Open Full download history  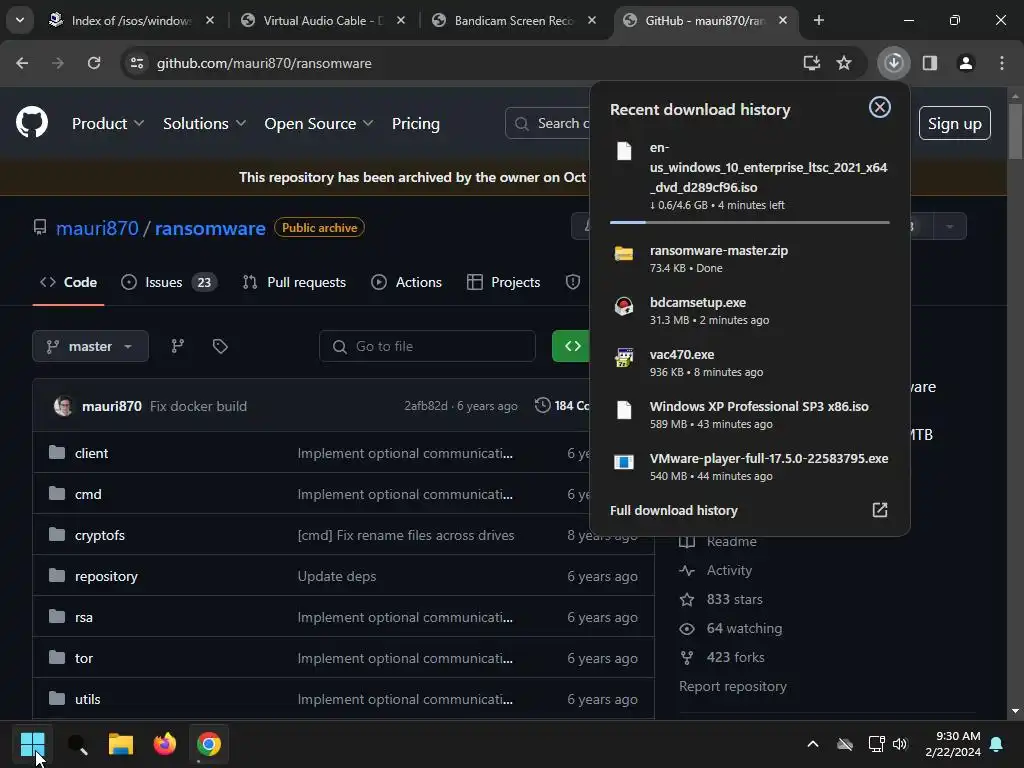click(x=673, y=510)
